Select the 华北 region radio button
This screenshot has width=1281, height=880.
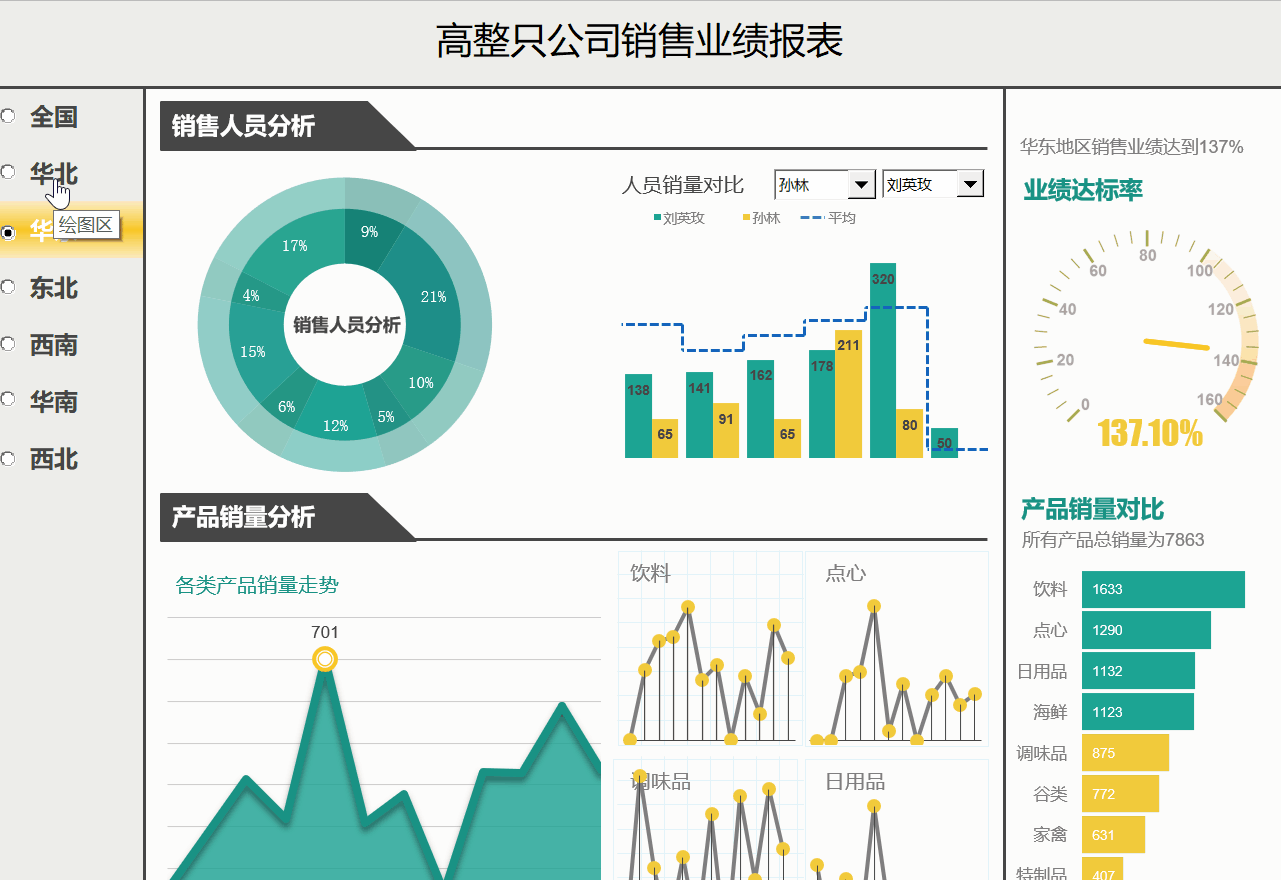[8, 172]
